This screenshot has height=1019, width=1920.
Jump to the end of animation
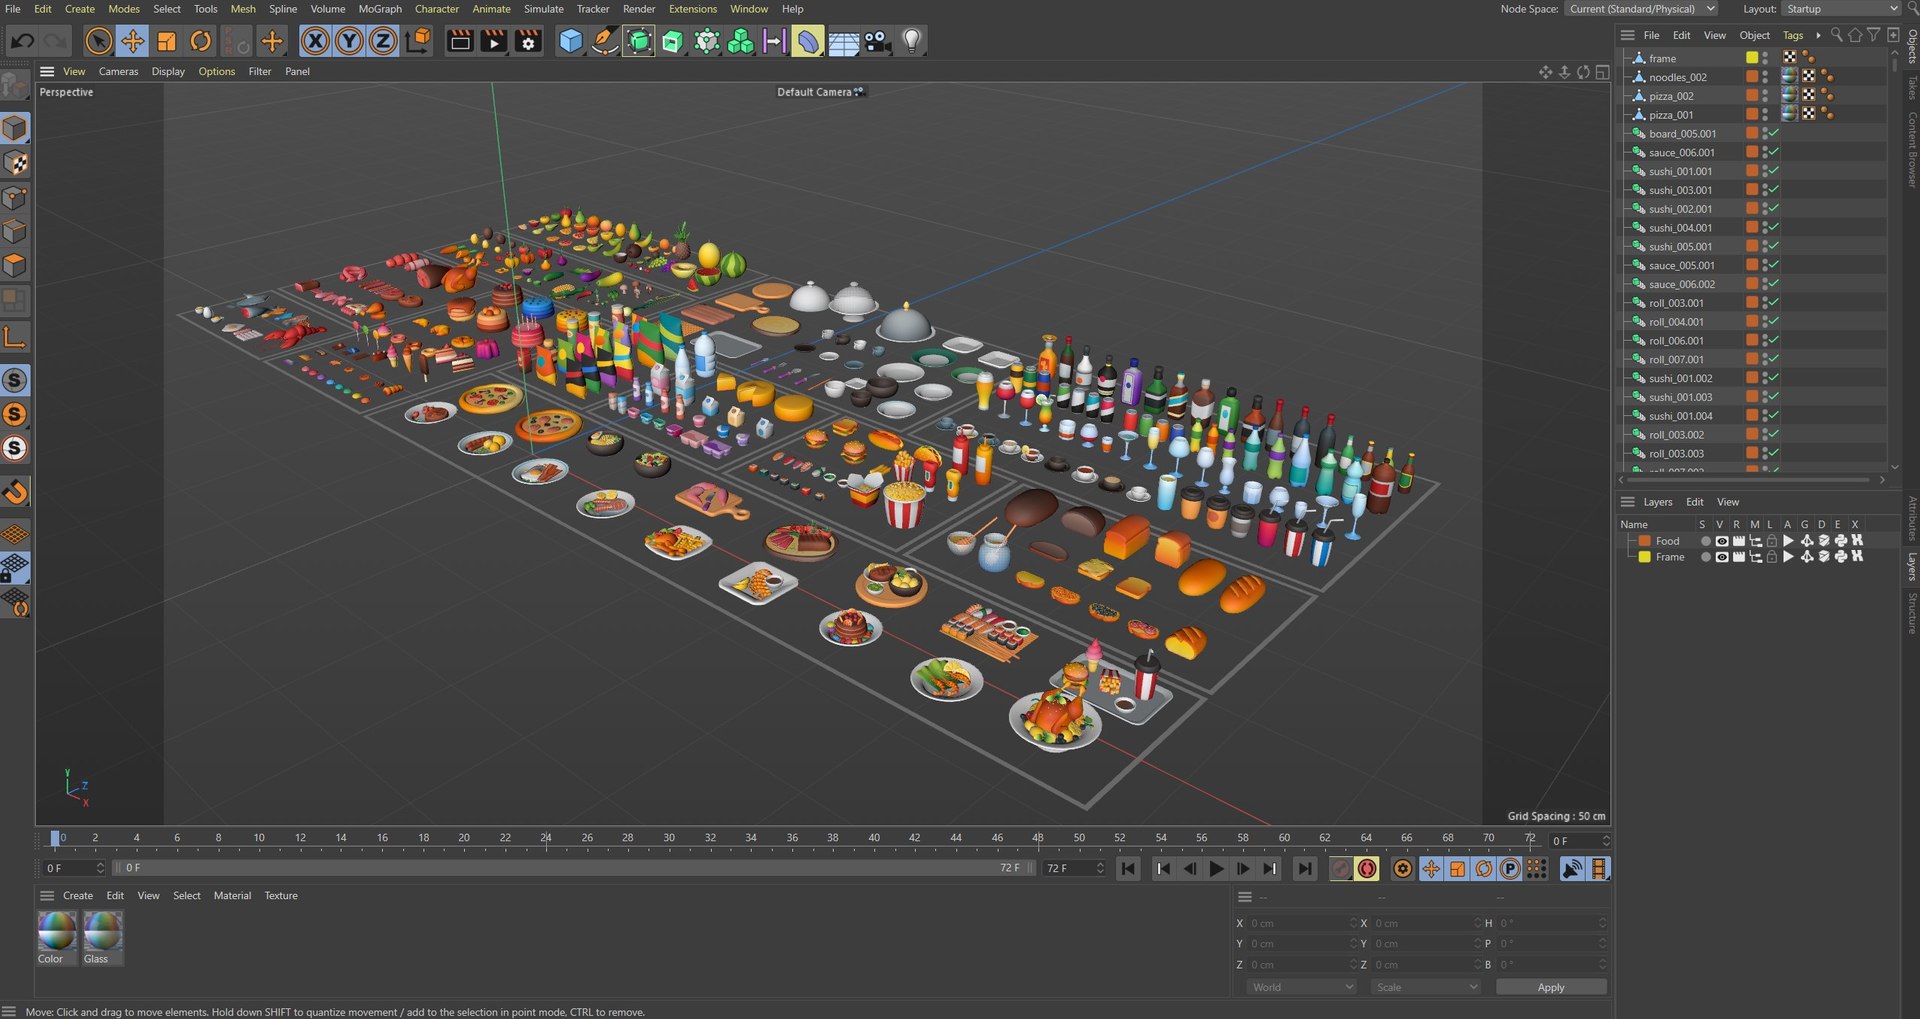point(1304,869)
